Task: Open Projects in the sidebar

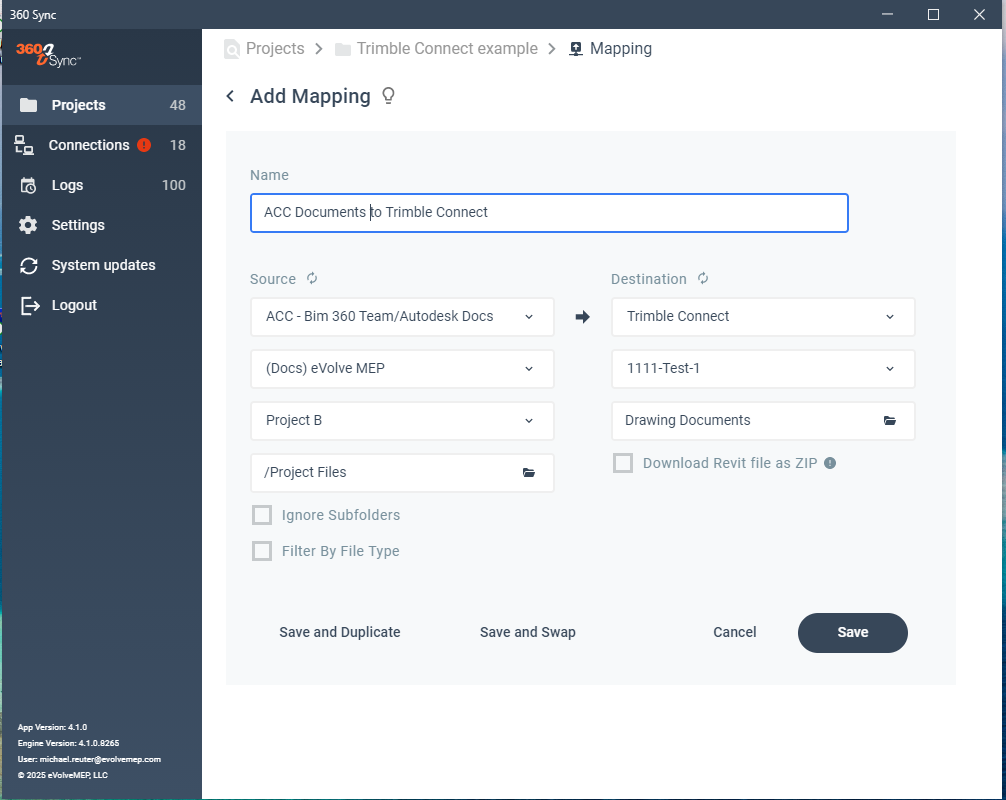Action: [x=102, y=105]
